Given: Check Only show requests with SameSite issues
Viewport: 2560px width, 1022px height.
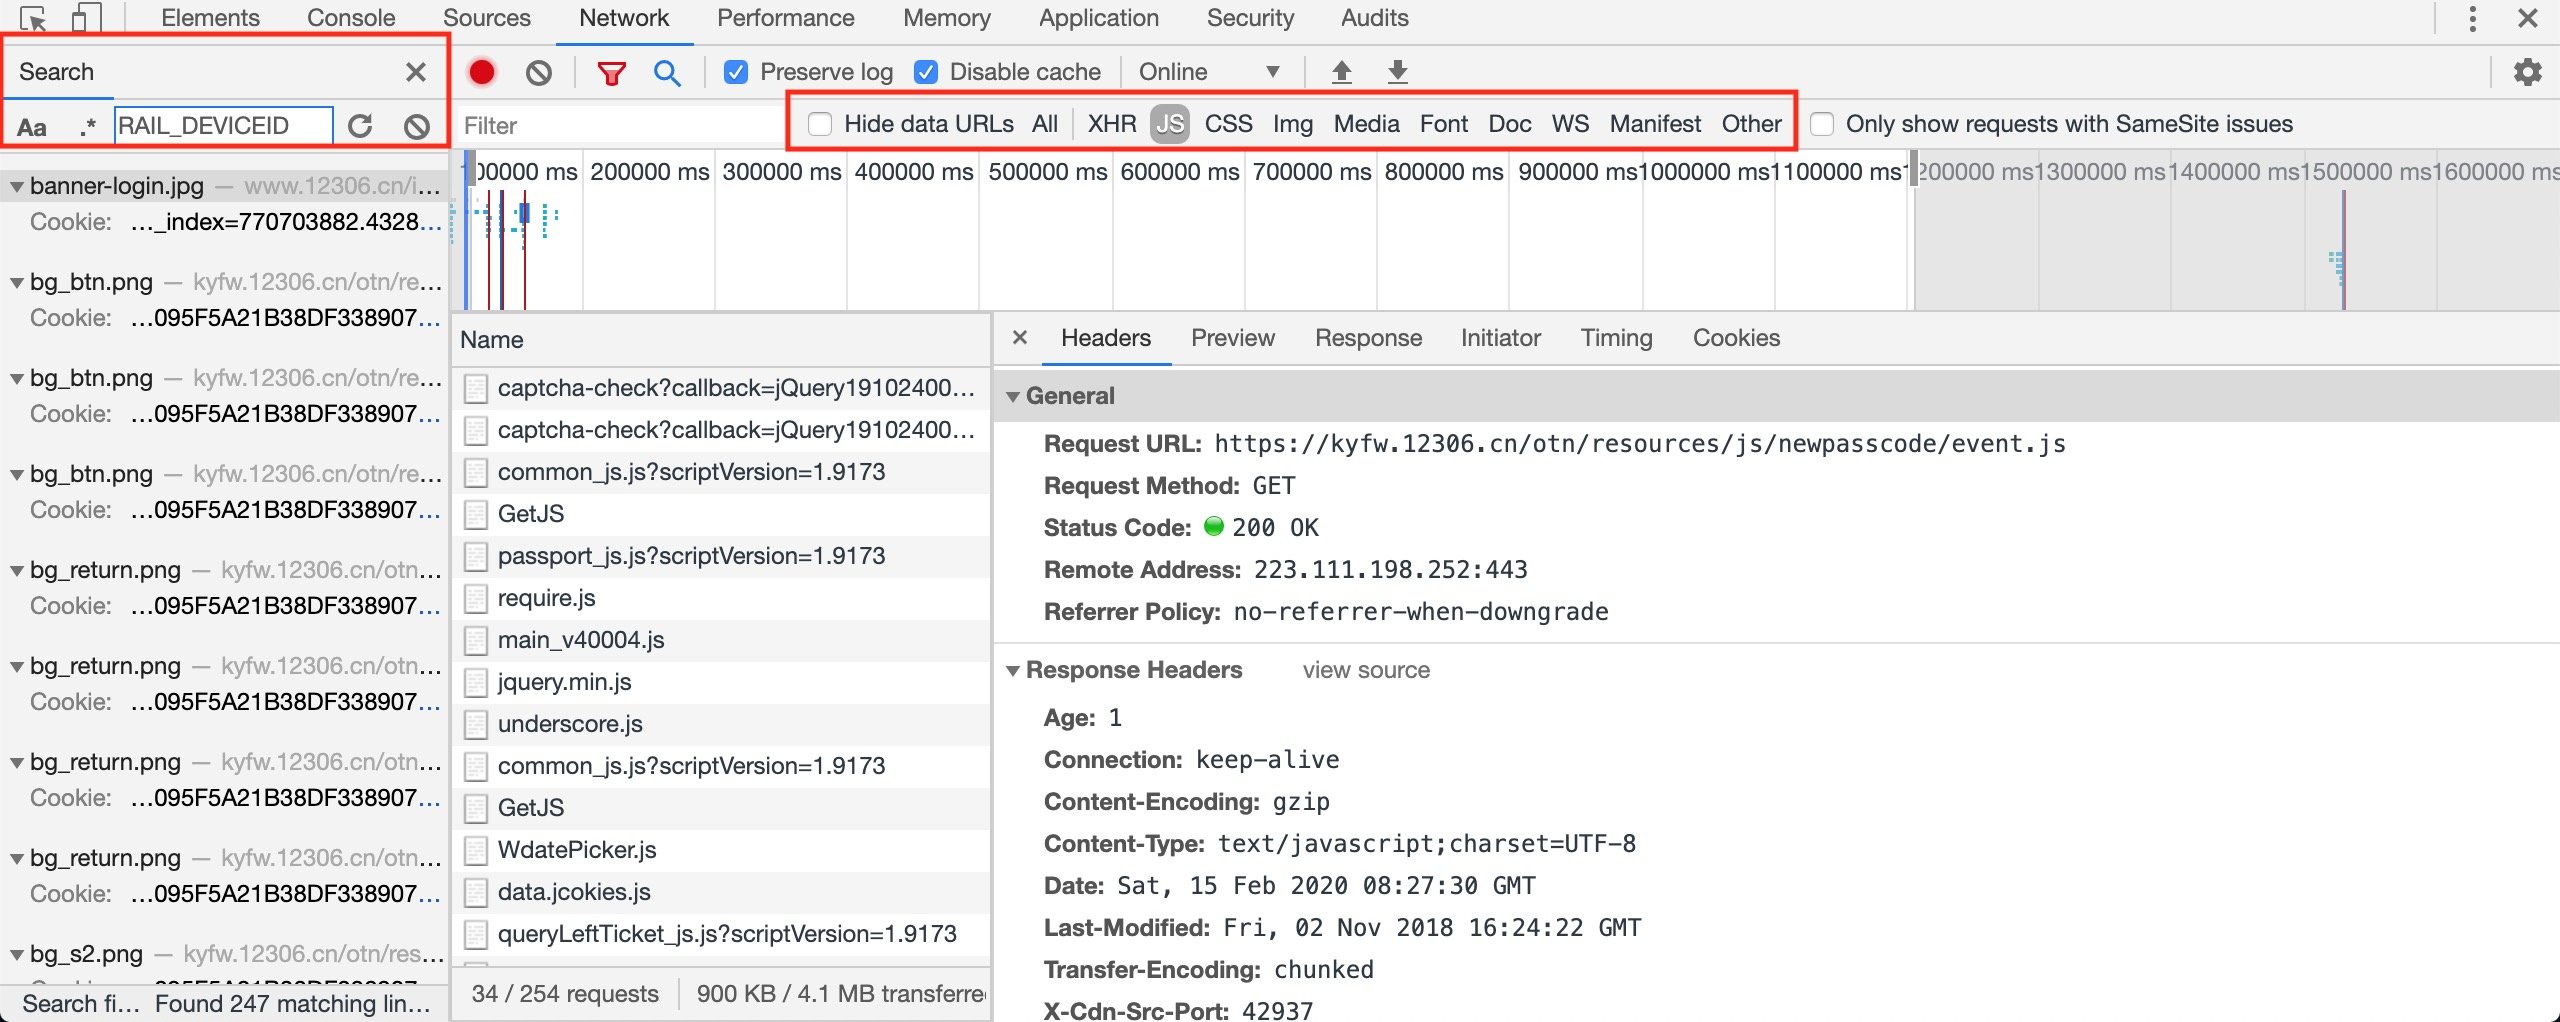Looking at the screenshot, I should click(x=1824, y=123).
